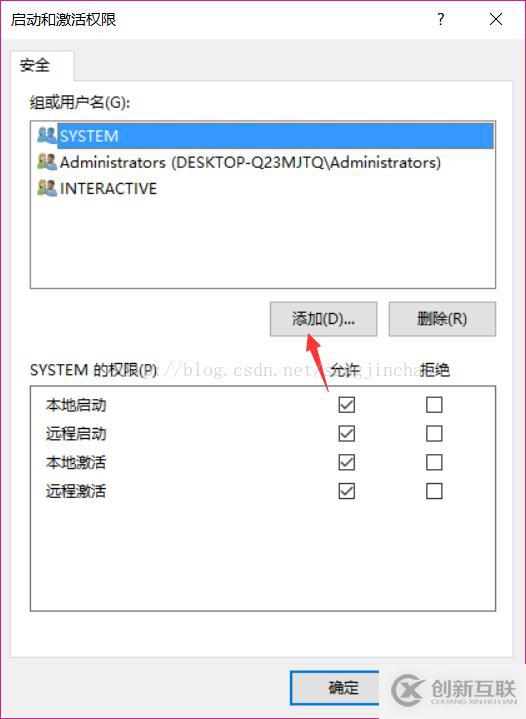The image size is (526, 719).
Task: Check Deny box for 本地激活
Action: click(434, 462)
